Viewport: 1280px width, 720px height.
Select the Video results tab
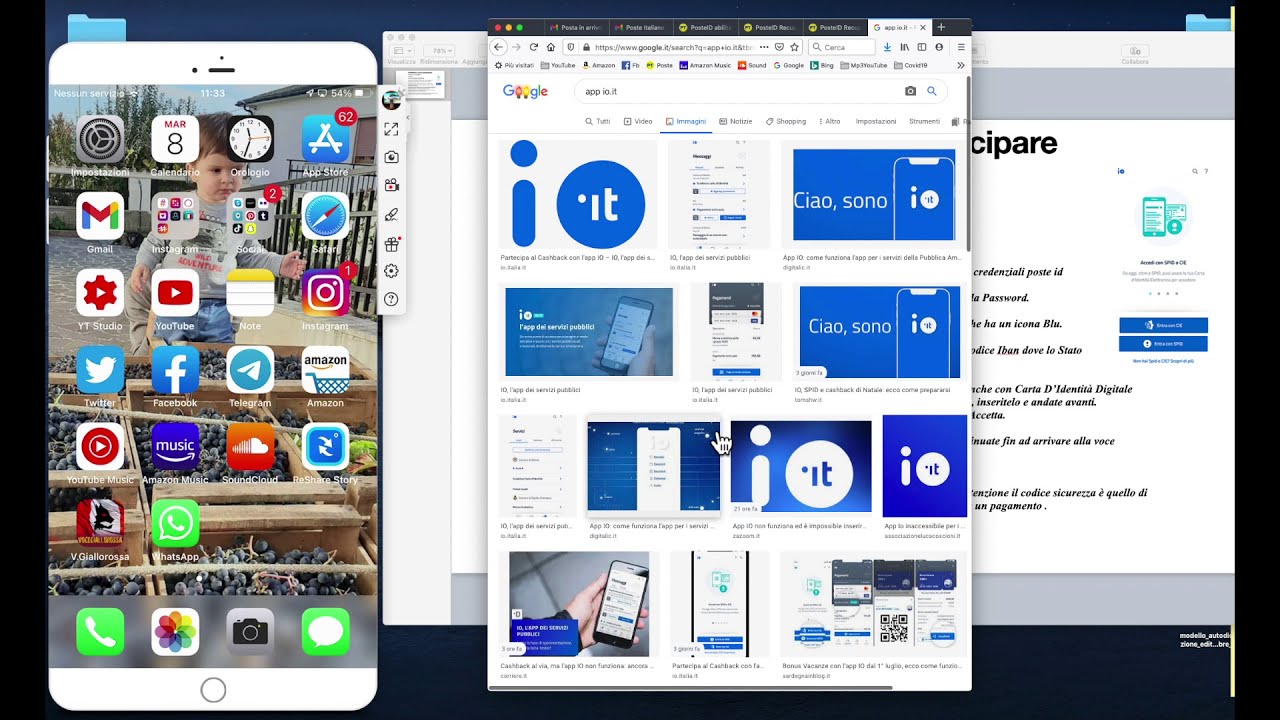tap(638, 121)
